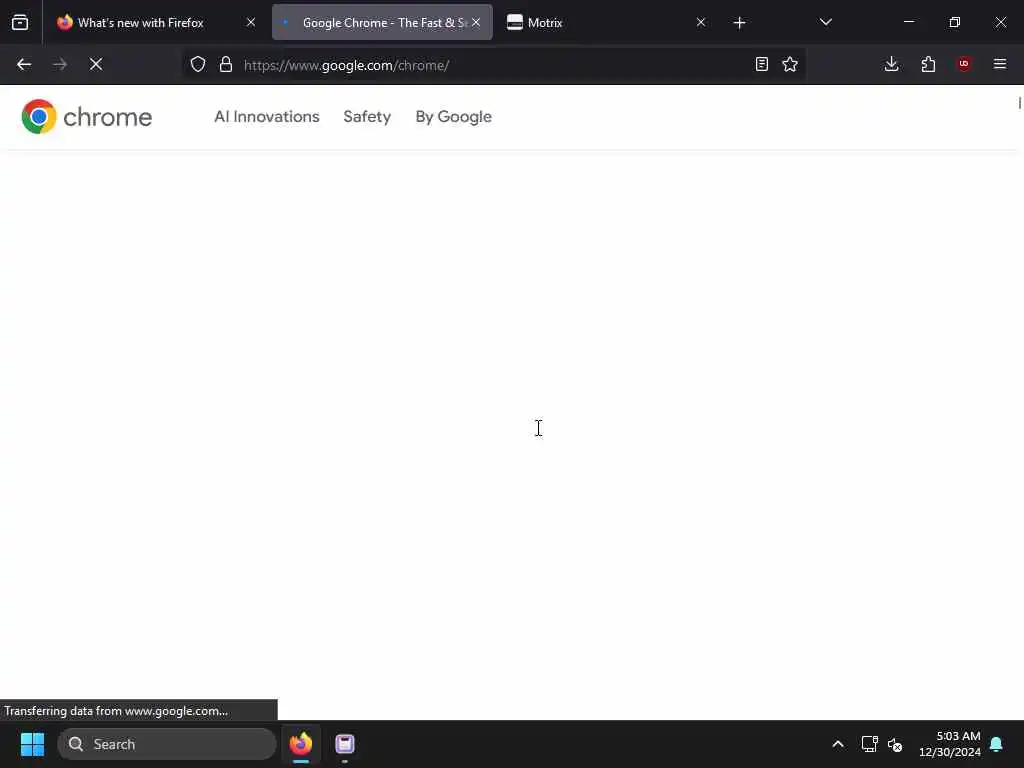Minimize the Firefox window
This screenshot has height=768, width=1024.
(x=908, y=22)
